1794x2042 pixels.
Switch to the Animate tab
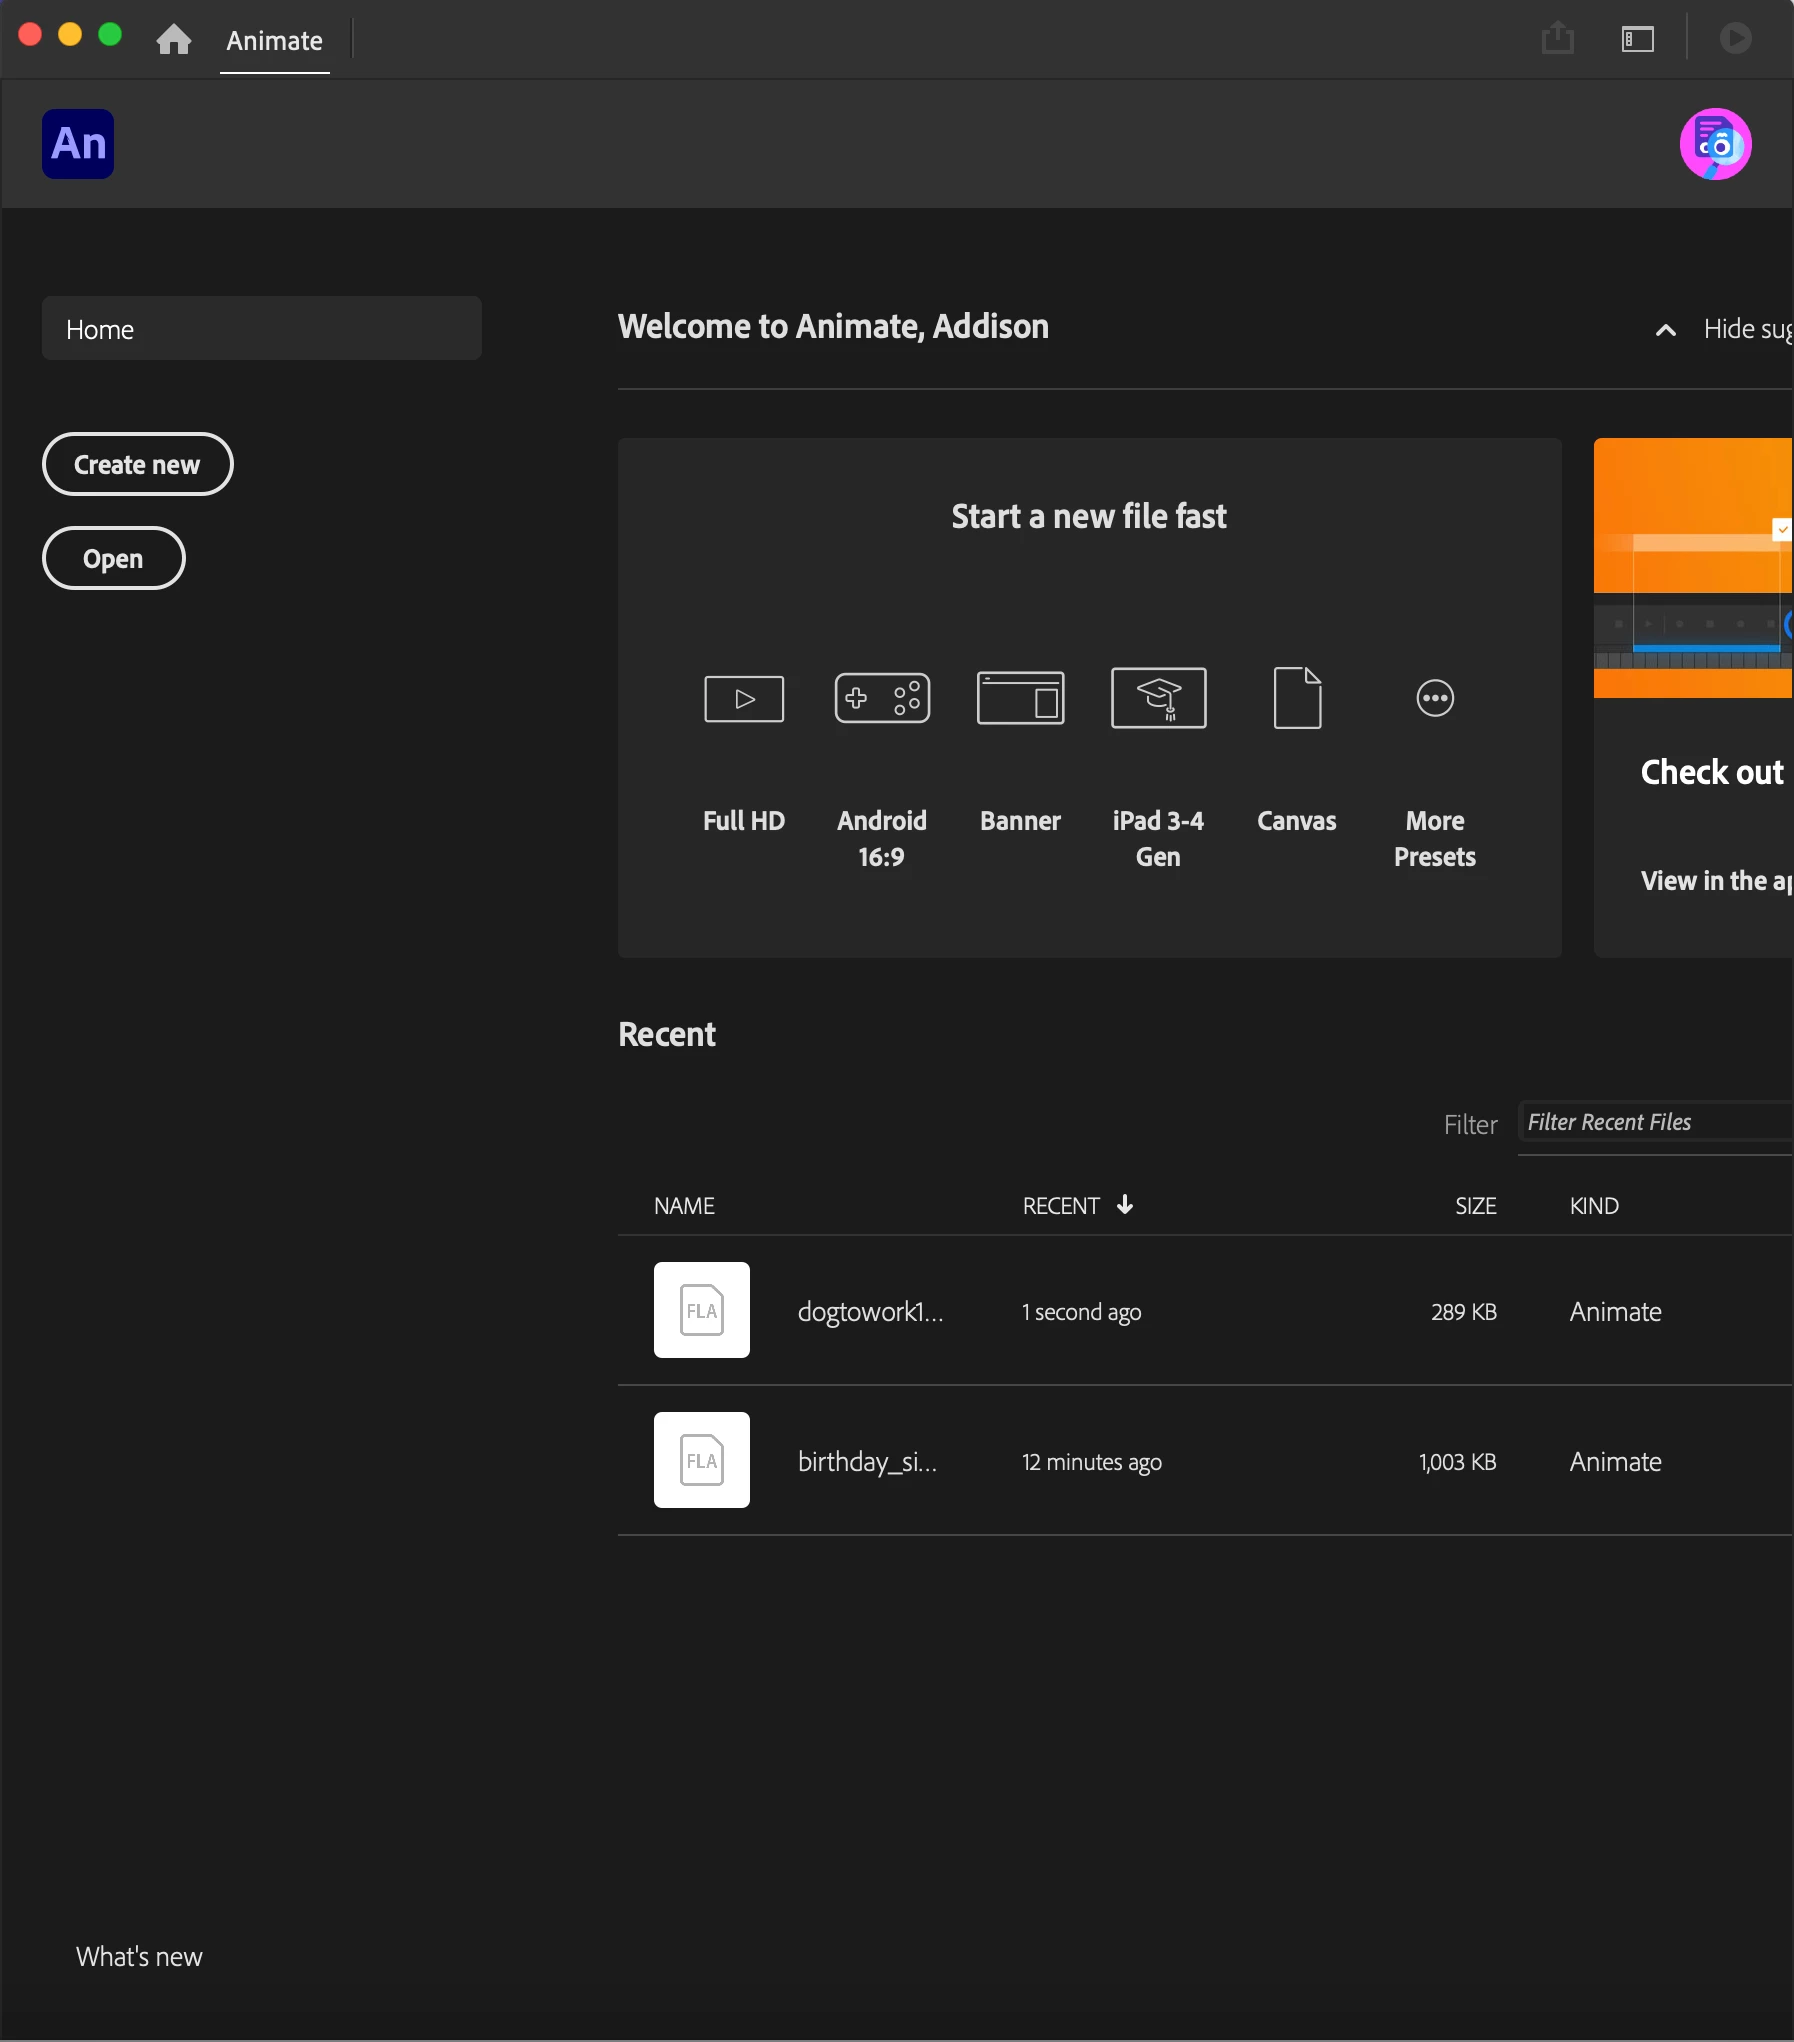coord(274,41)
